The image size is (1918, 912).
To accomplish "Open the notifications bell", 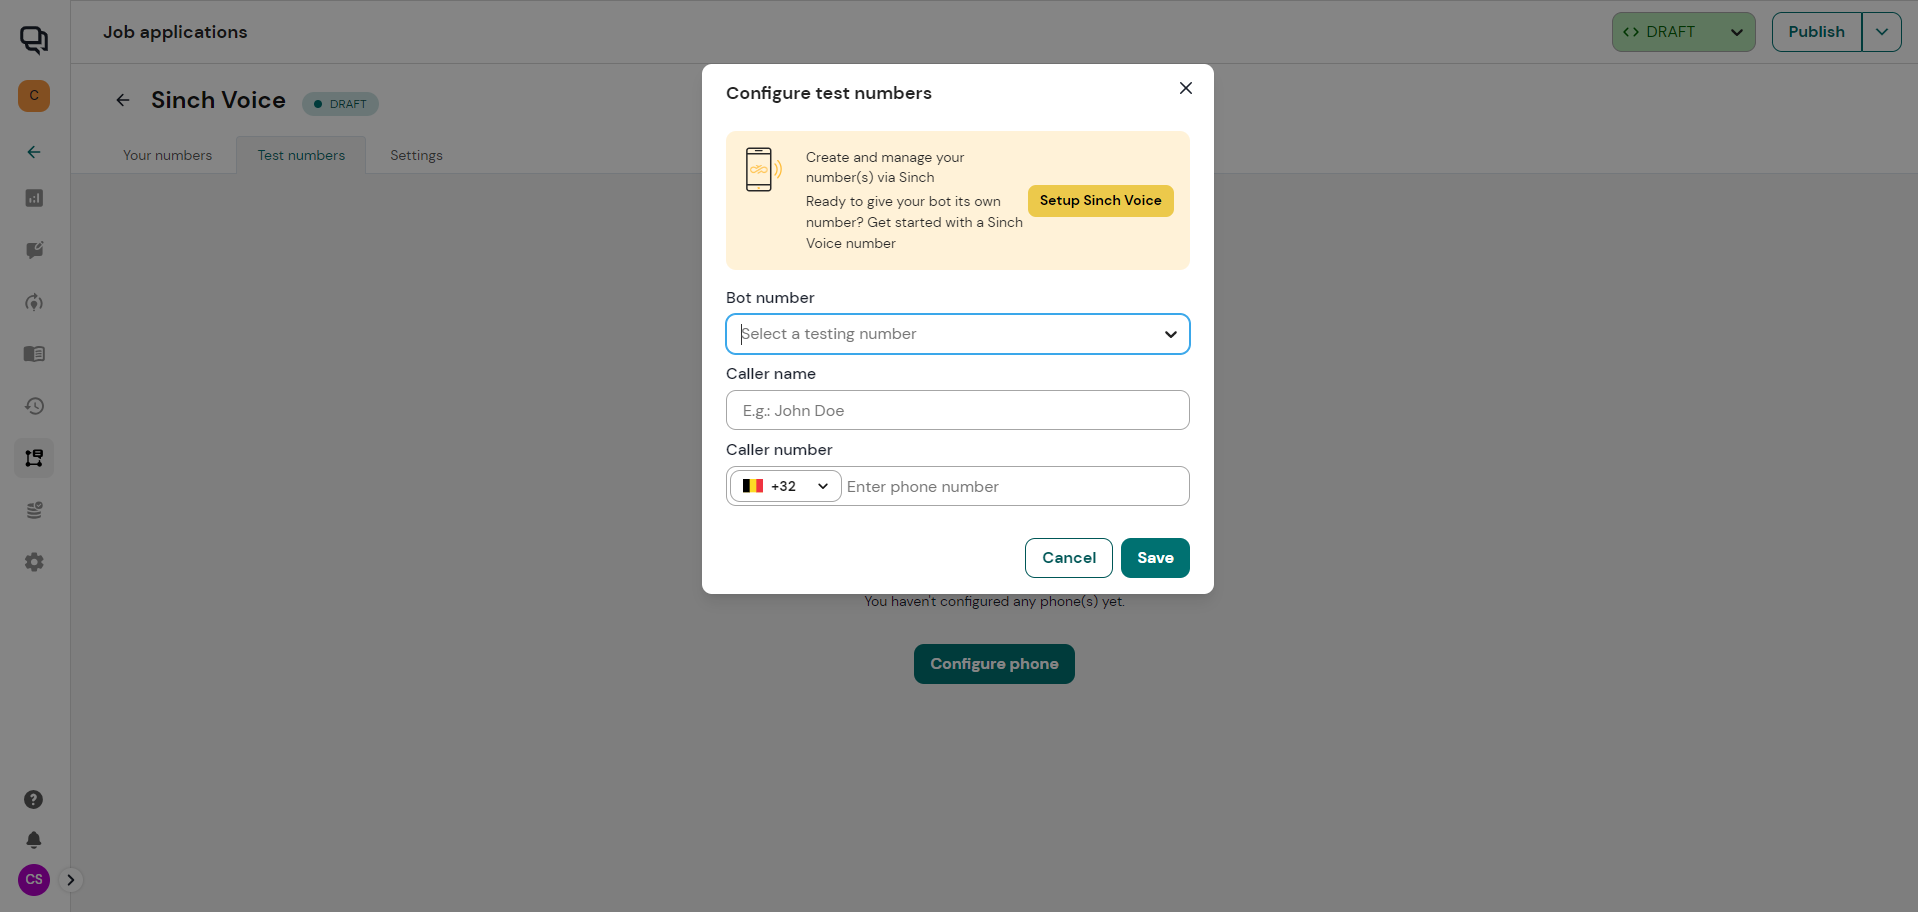I will 33,840.
